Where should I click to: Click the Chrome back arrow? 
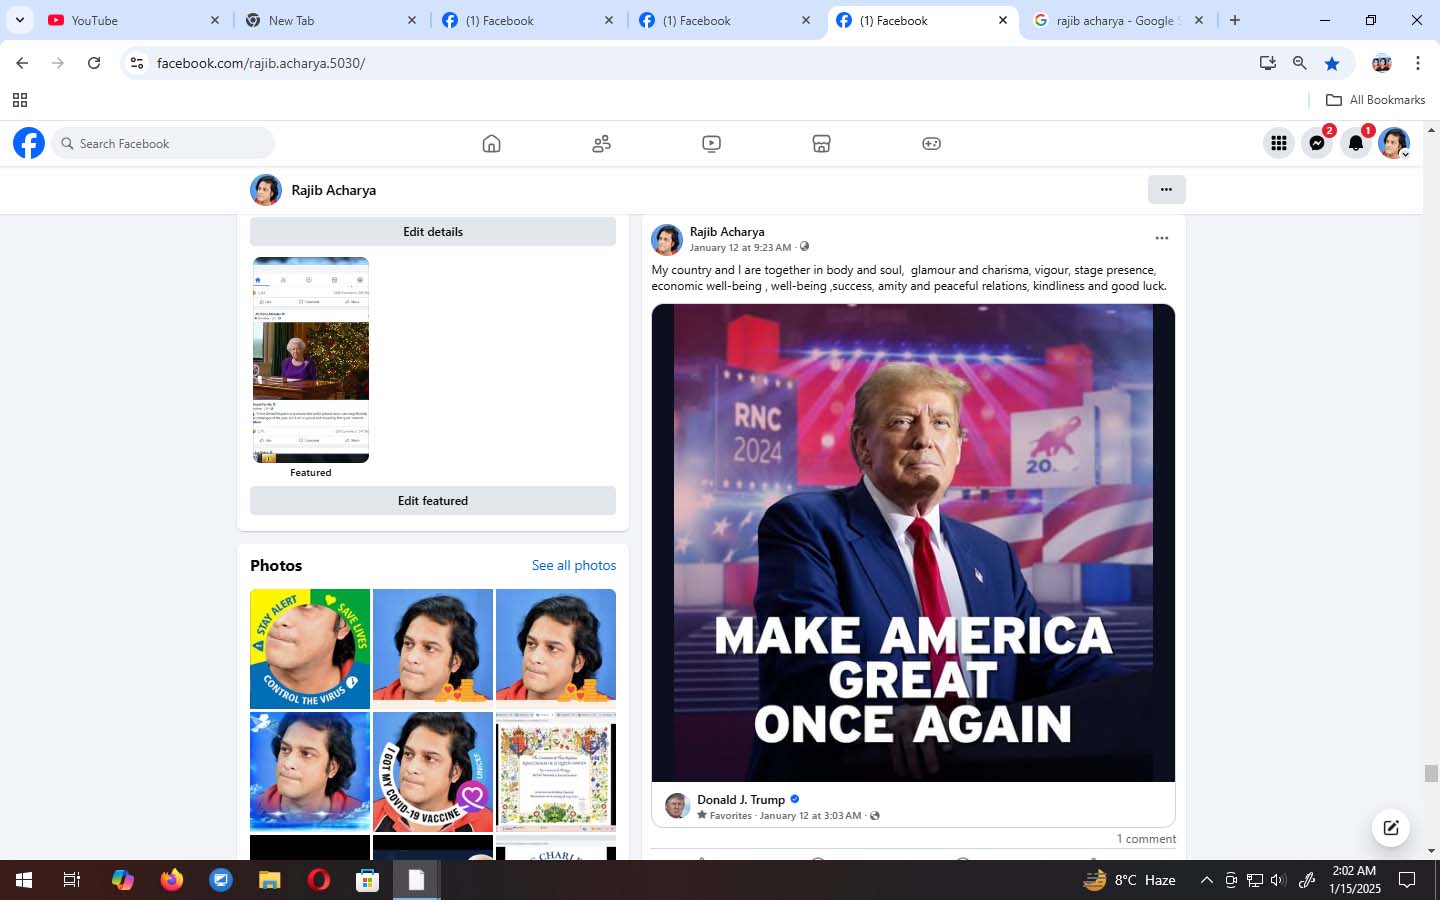click(x=22, y=63)
